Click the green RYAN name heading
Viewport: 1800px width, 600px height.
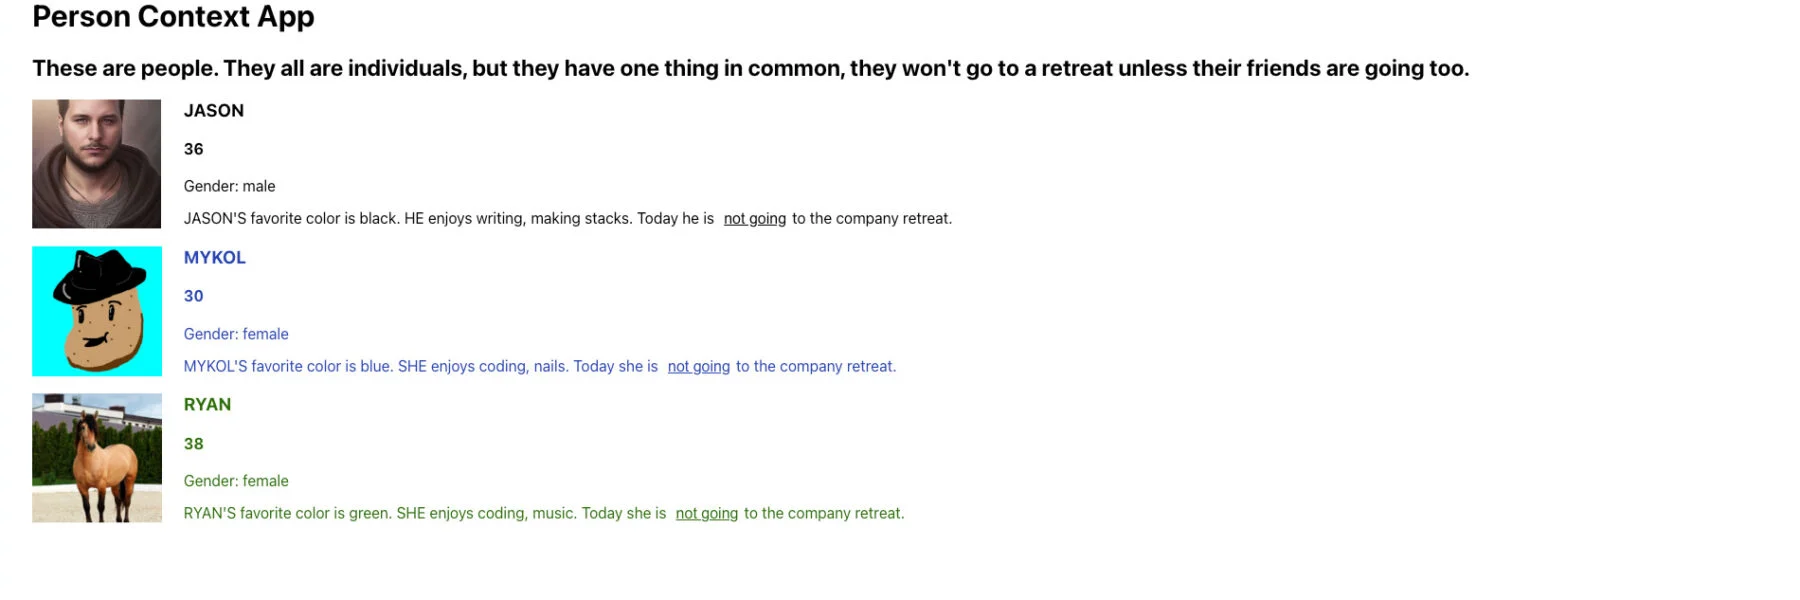[207, 405]
